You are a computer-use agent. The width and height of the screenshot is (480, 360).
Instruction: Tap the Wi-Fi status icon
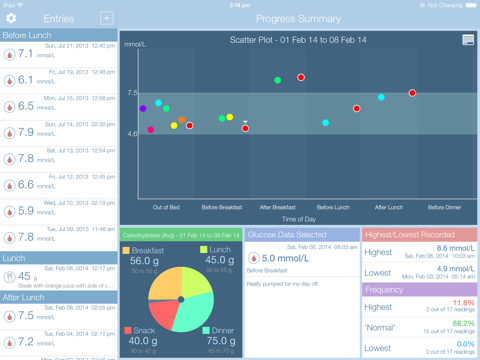click(21, 5)
